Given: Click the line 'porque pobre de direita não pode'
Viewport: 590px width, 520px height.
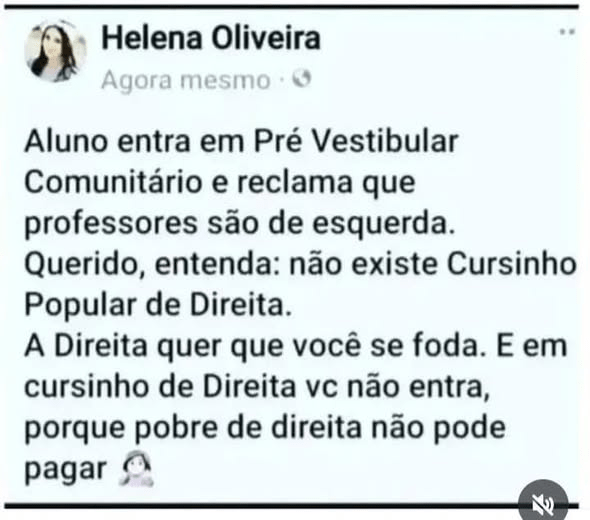Looking at the screenshot, I should click(265, 428).
